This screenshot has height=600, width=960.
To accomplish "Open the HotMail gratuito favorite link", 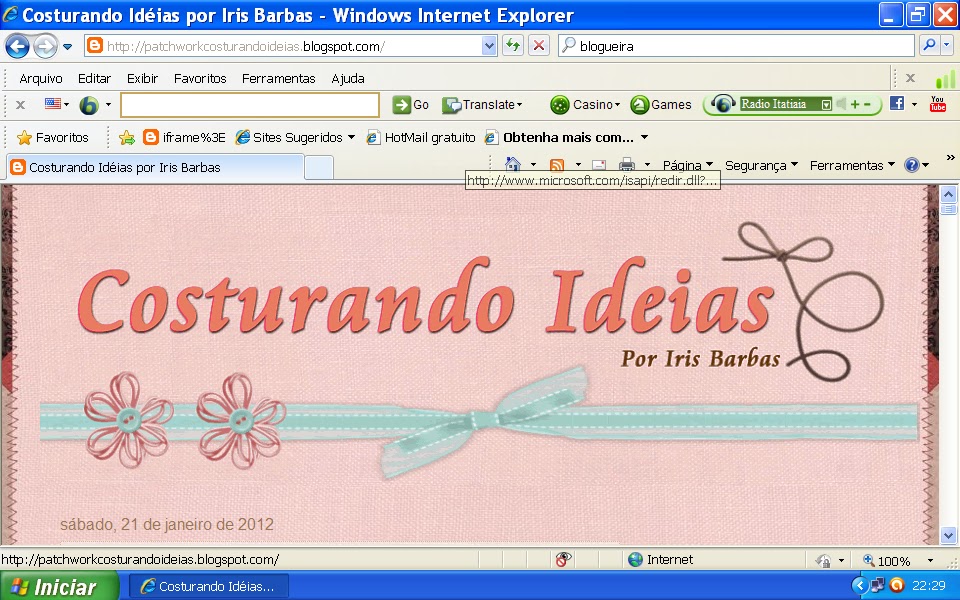I will tap(421, 137).
